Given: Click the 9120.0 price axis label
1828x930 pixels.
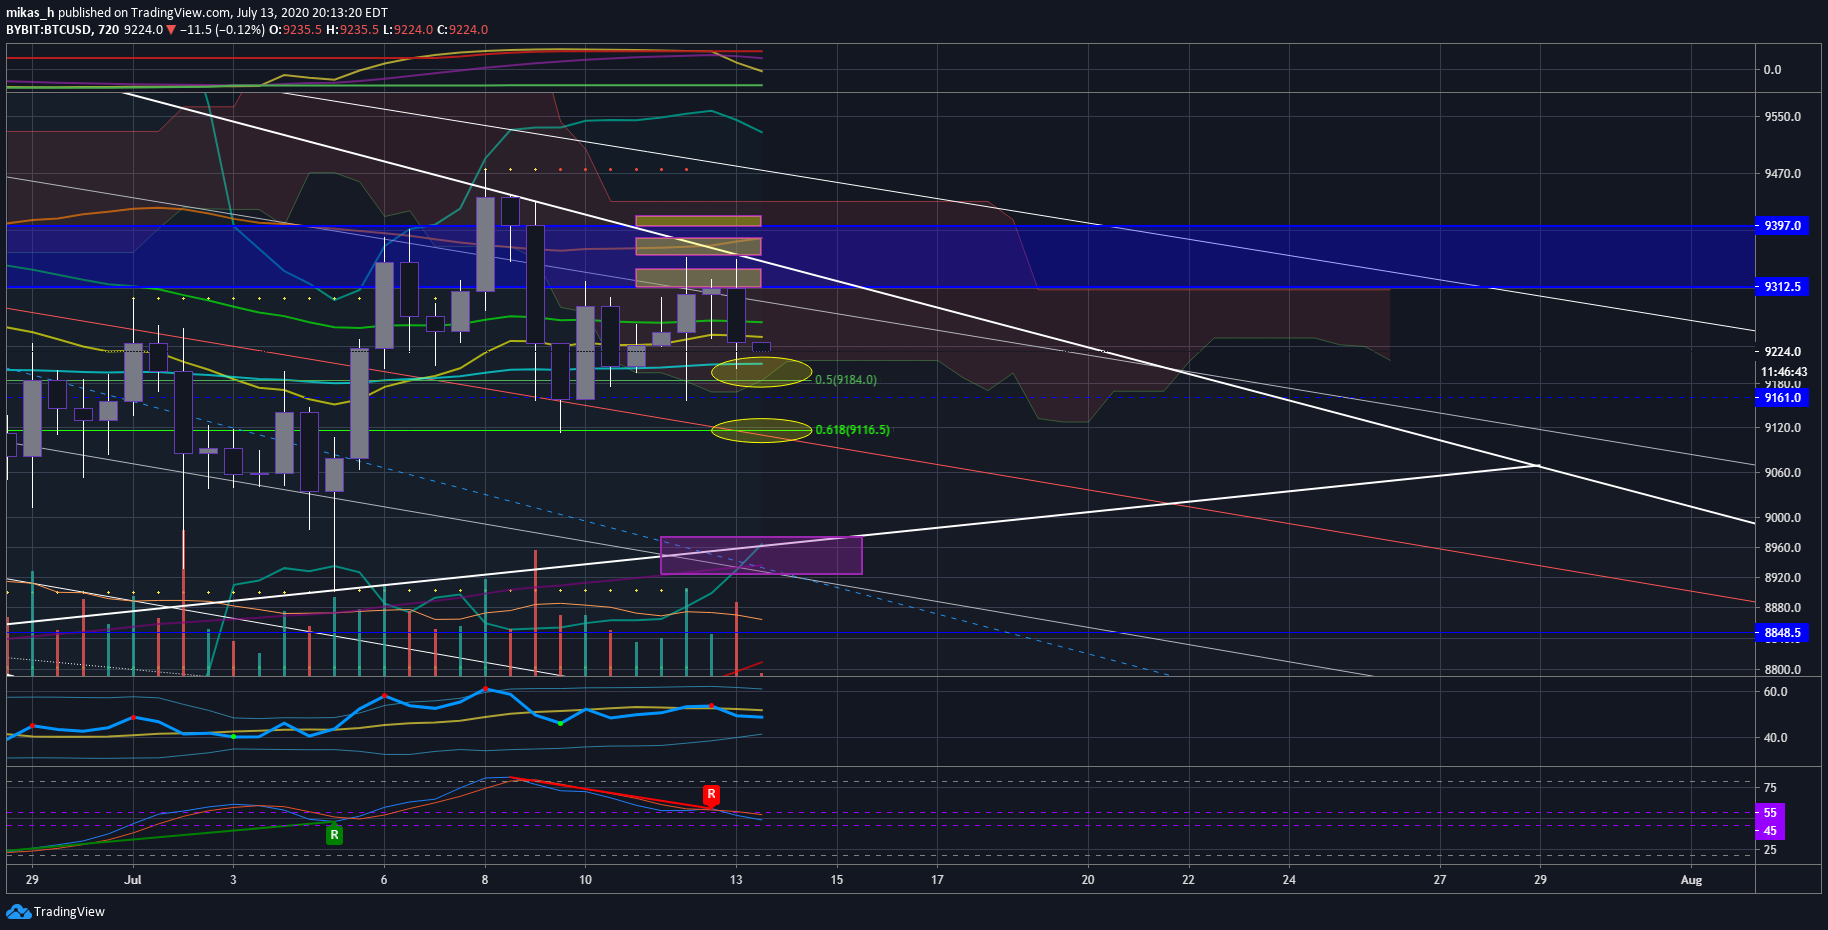Looking at the screenshot, I should pos(1782,428).
